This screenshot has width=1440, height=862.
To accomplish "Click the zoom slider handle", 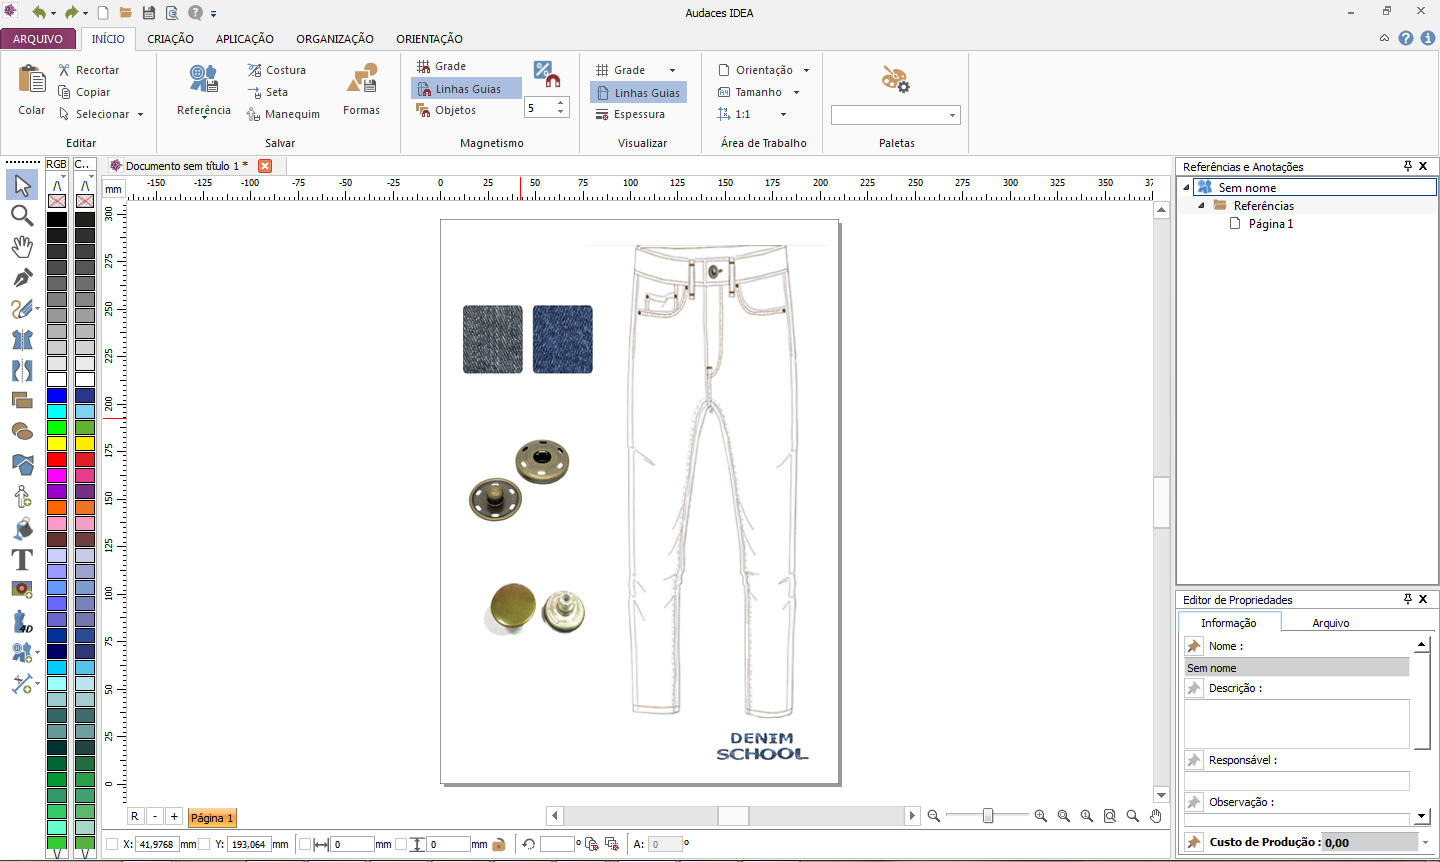I will 988,816.
